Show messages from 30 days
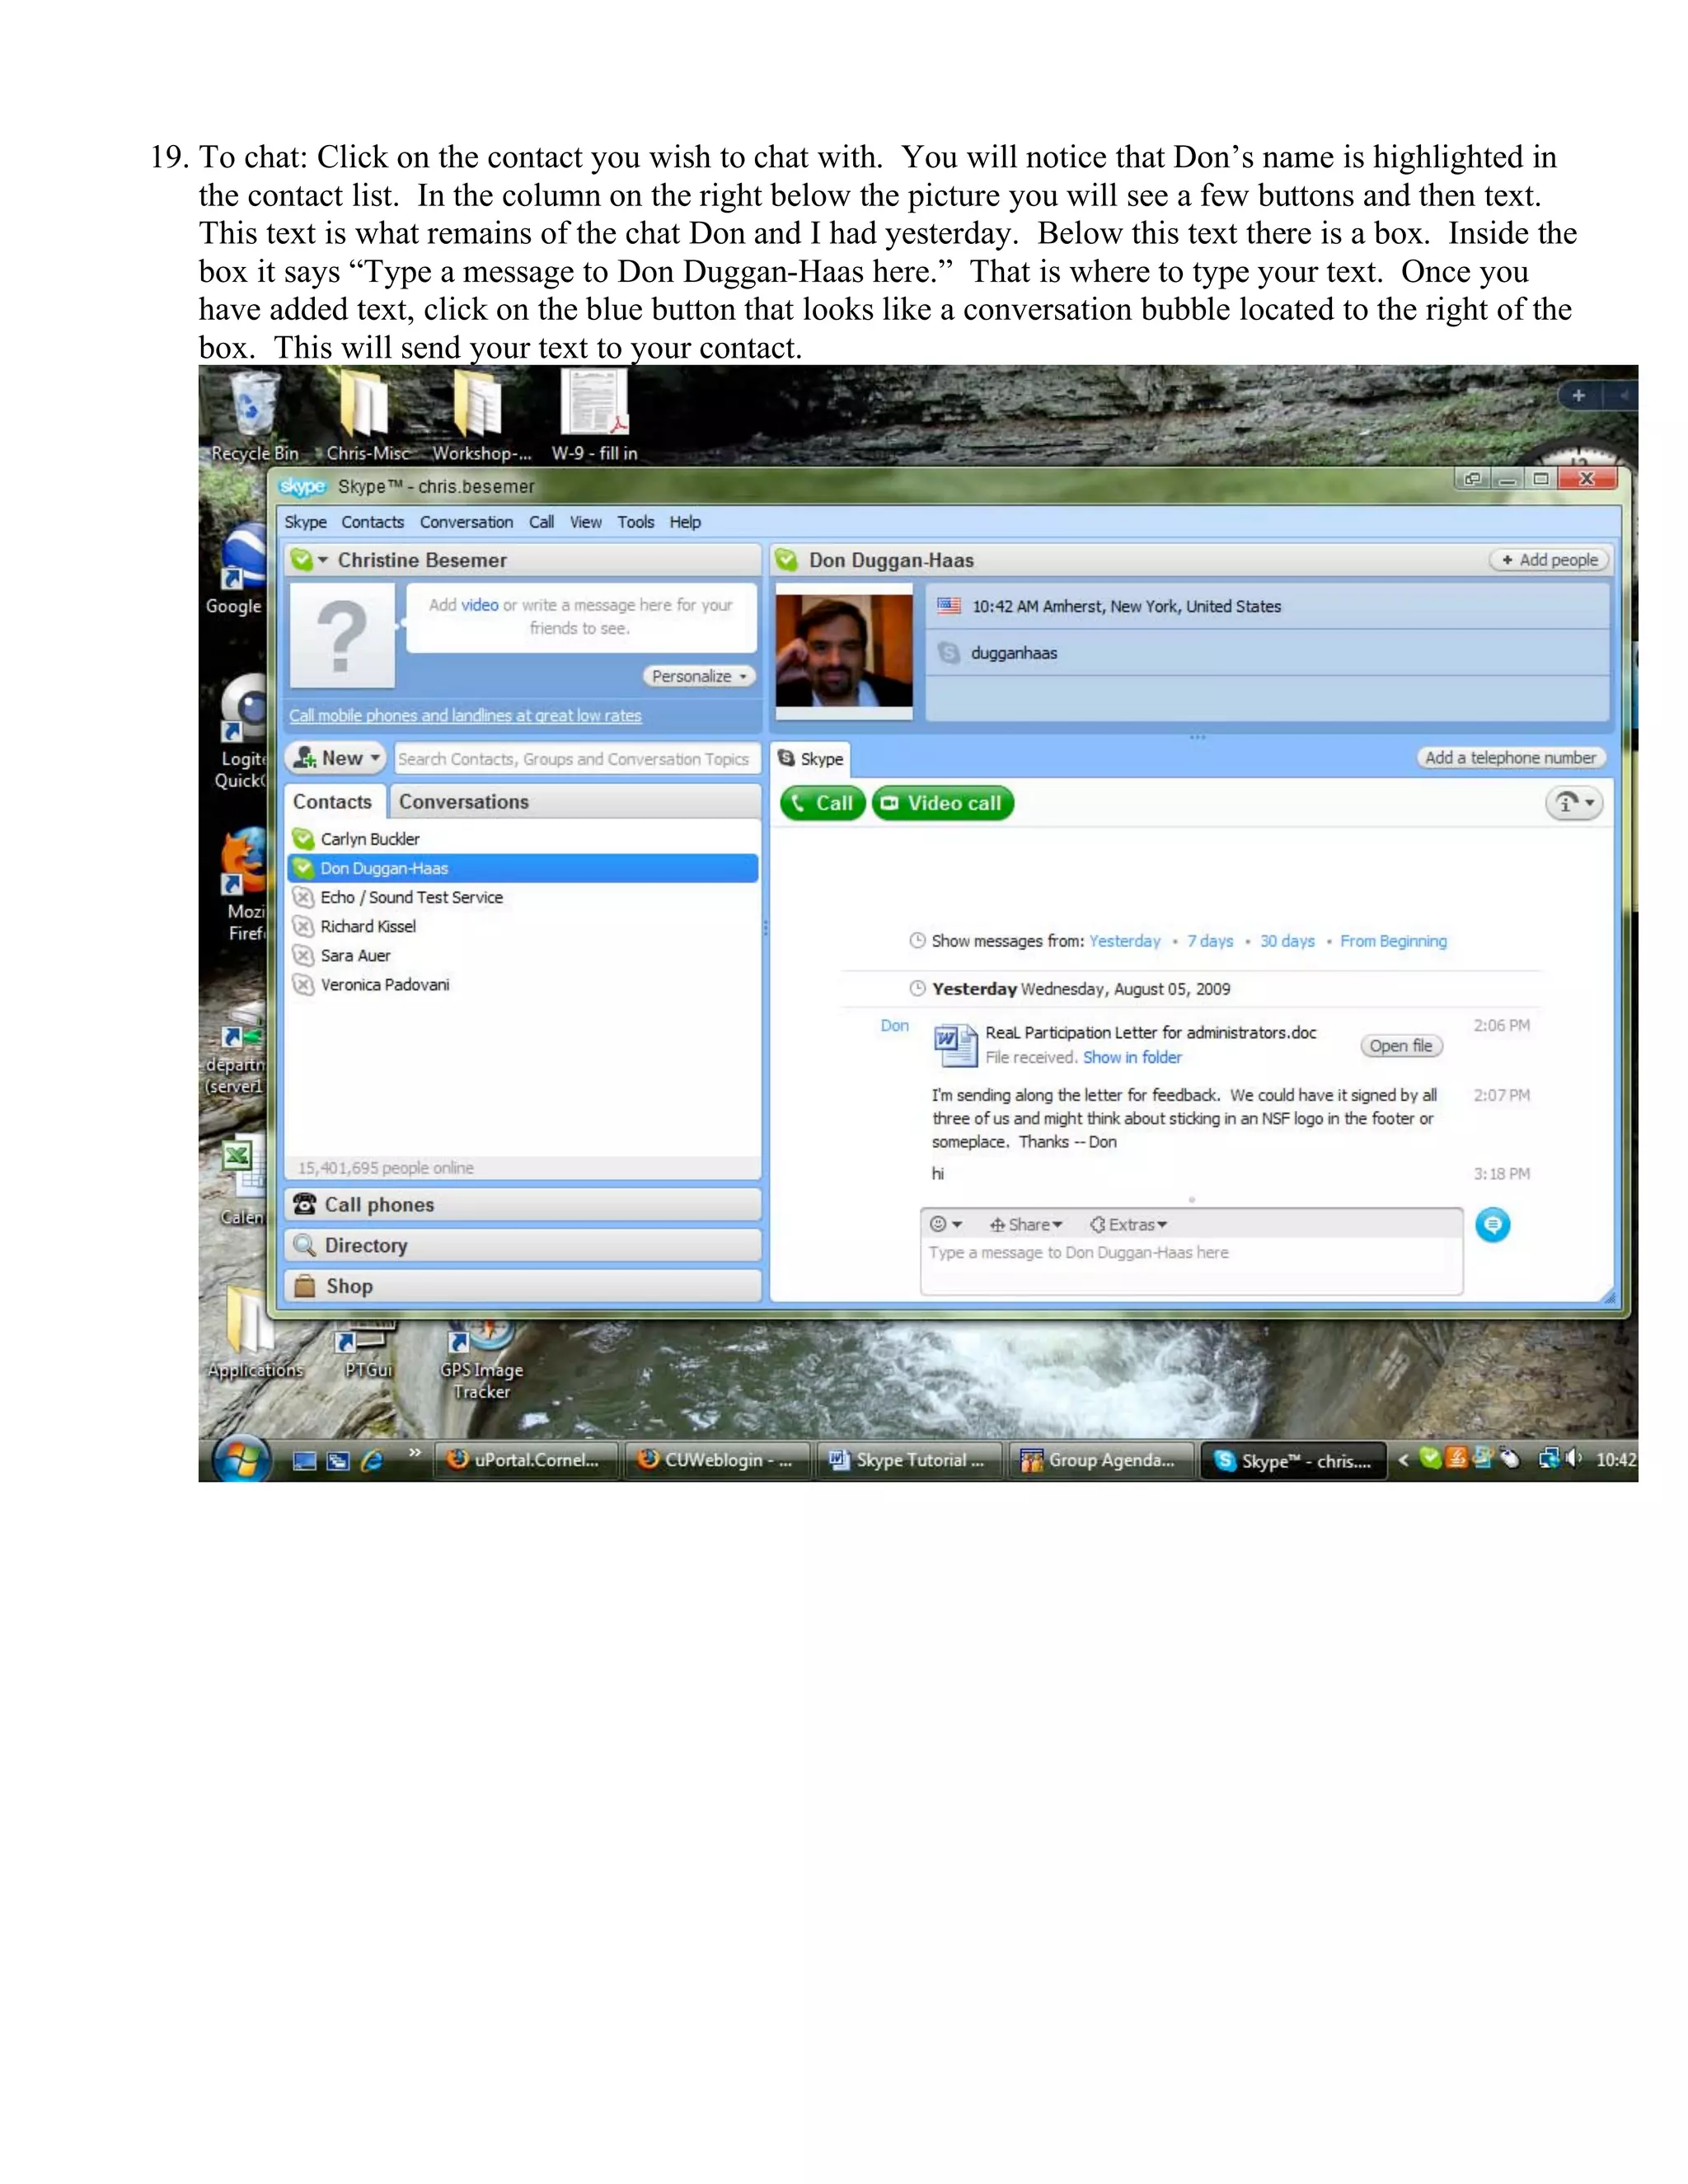Image resolution: width=1688 pixels, height=2184 pixels. coord(1287,941)
